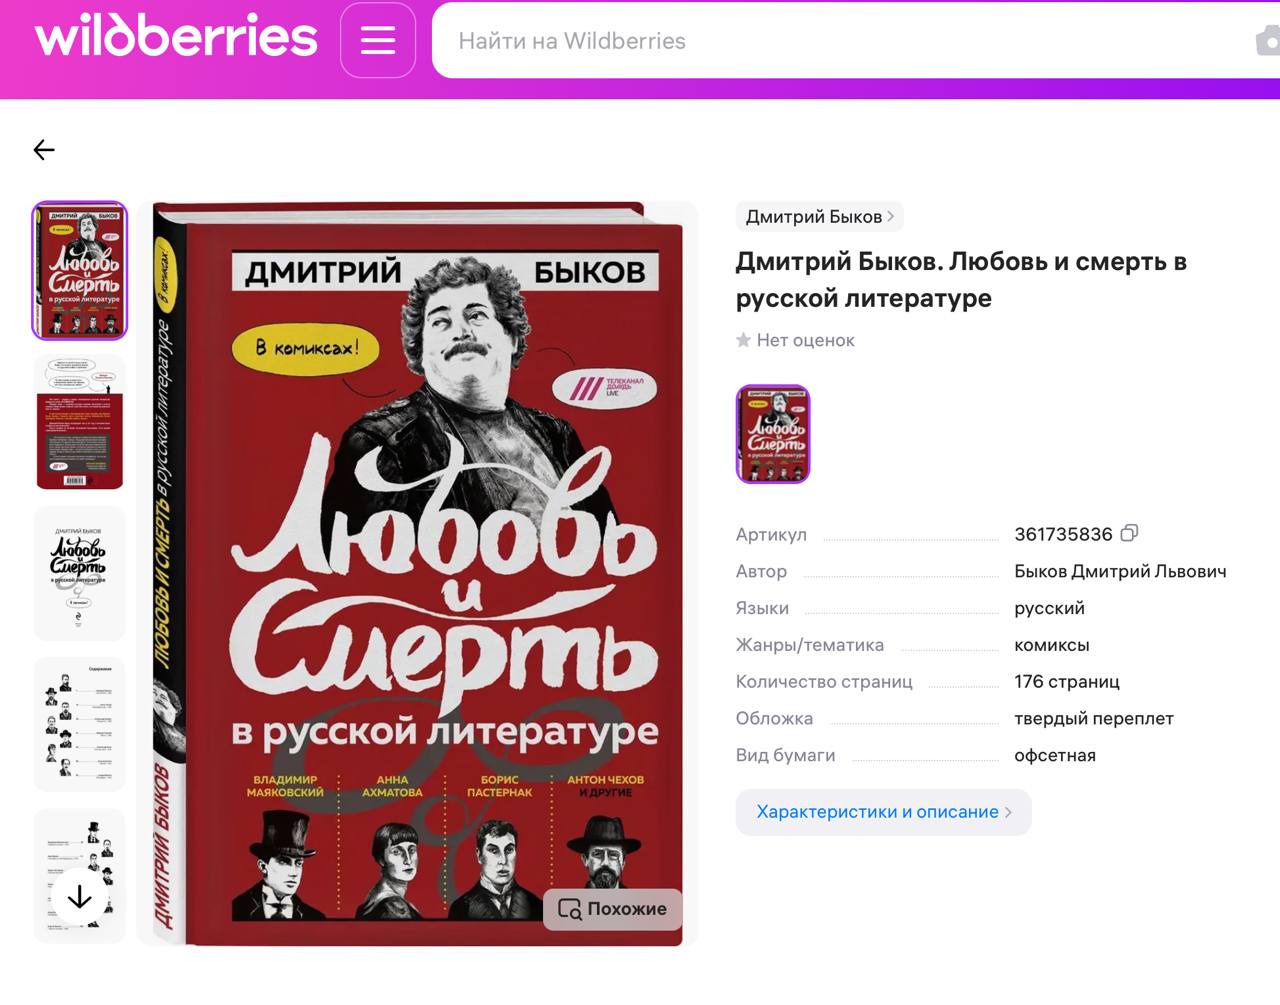Screen dimensions: 1280x1005
Task: Select the table of contents thumbnail
Action: pos(80,724)
